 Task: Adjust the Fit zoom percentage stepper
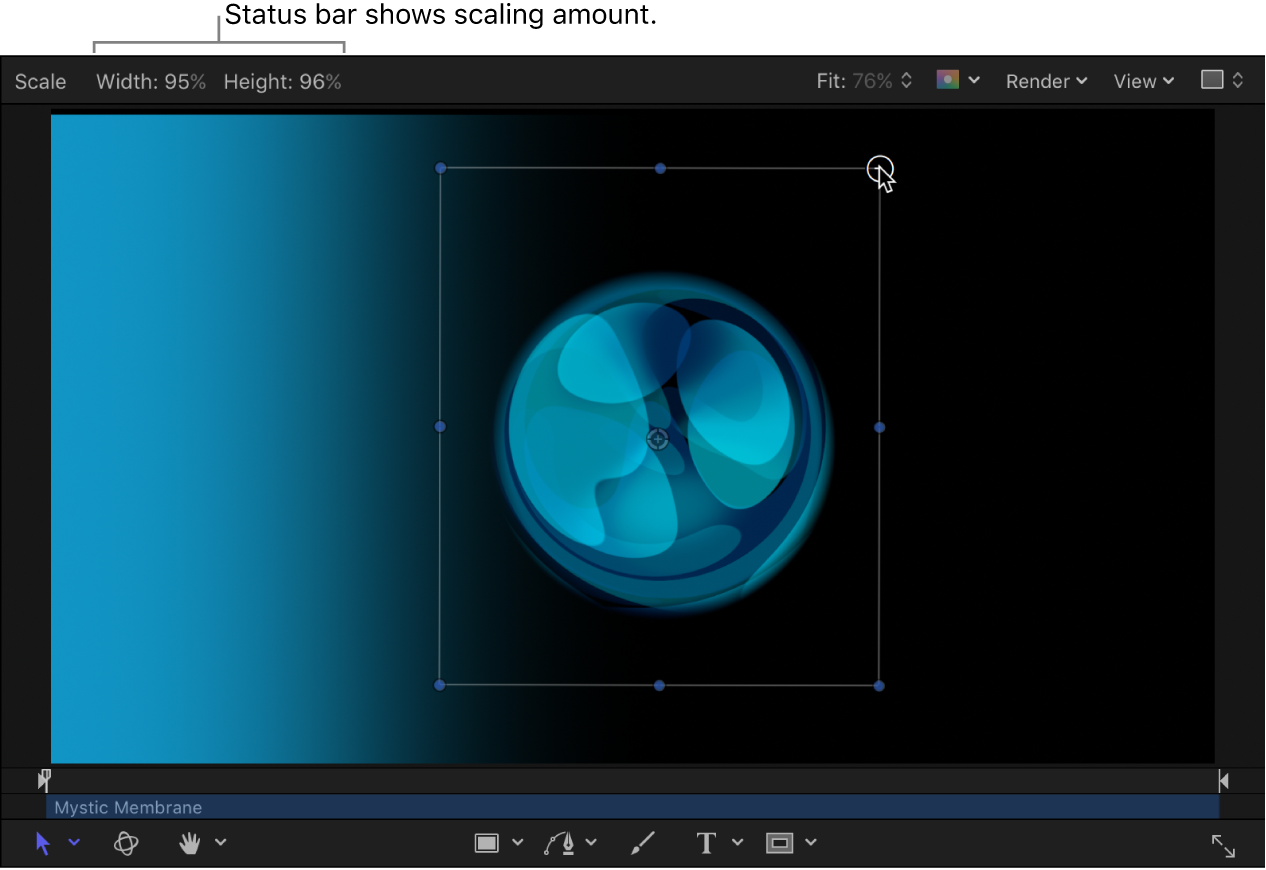coord(906,81)
